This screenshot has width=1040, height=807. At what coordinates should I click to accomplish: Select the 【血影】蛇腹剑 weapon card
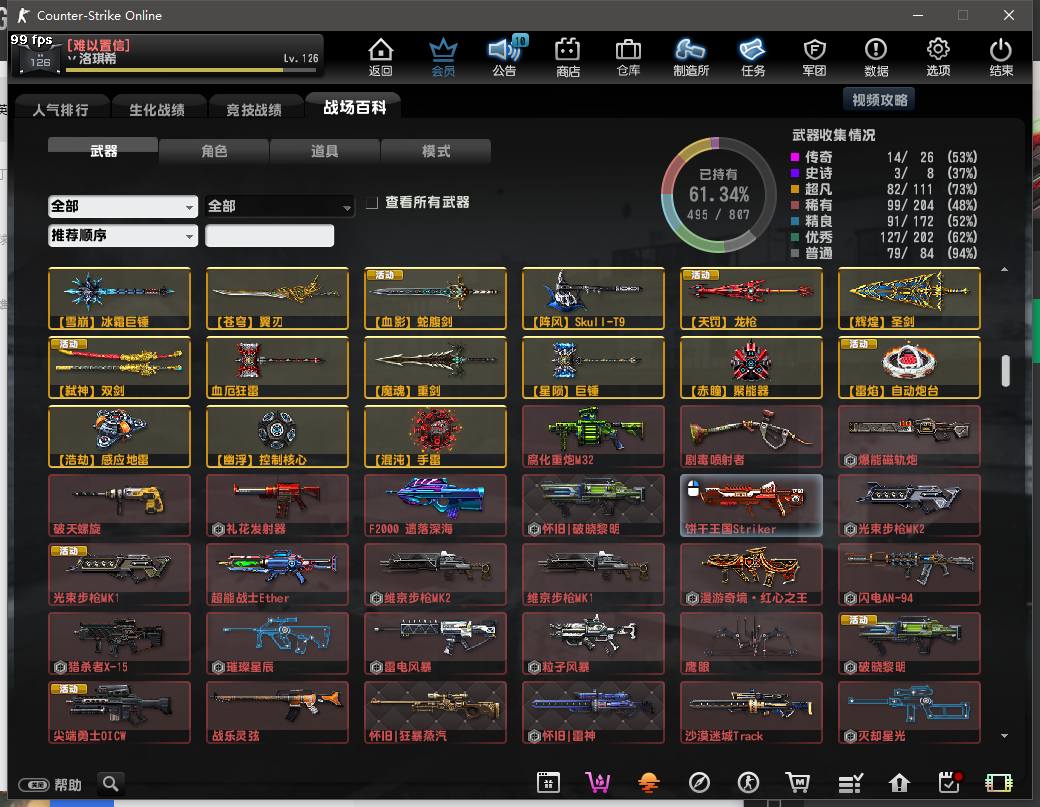coord(435,298)
